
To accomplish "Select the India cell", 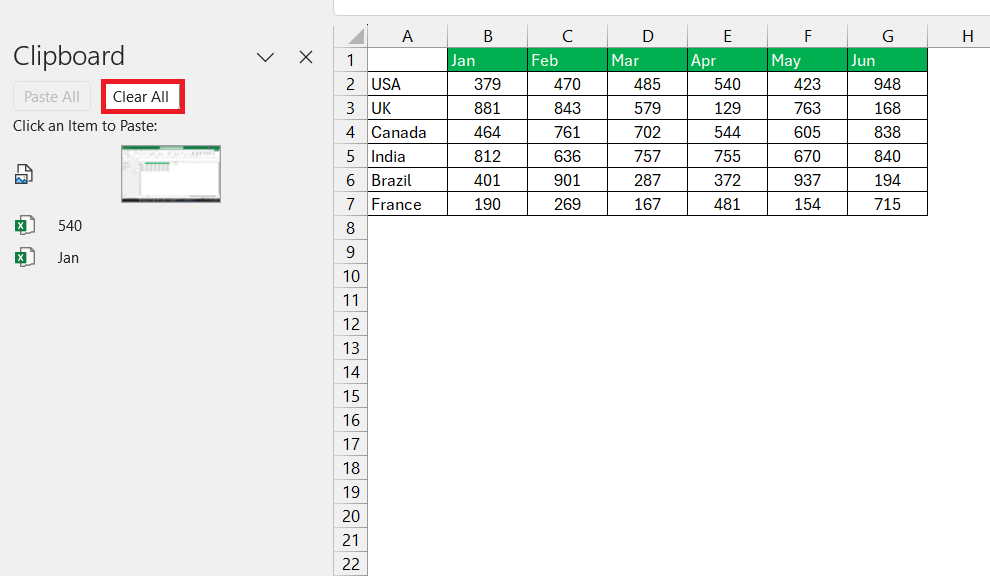I will coord(407,156).
